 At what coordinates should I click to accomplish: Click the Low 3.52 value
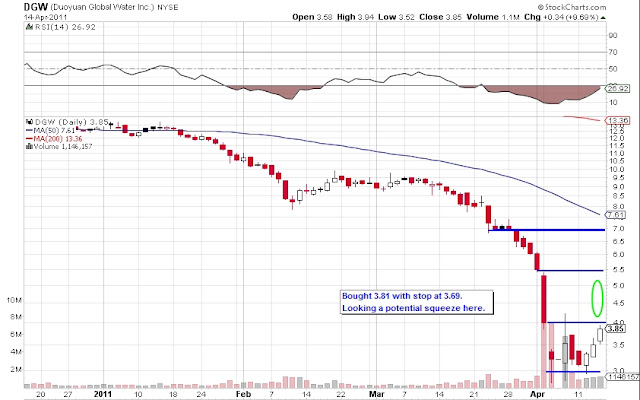396,17
